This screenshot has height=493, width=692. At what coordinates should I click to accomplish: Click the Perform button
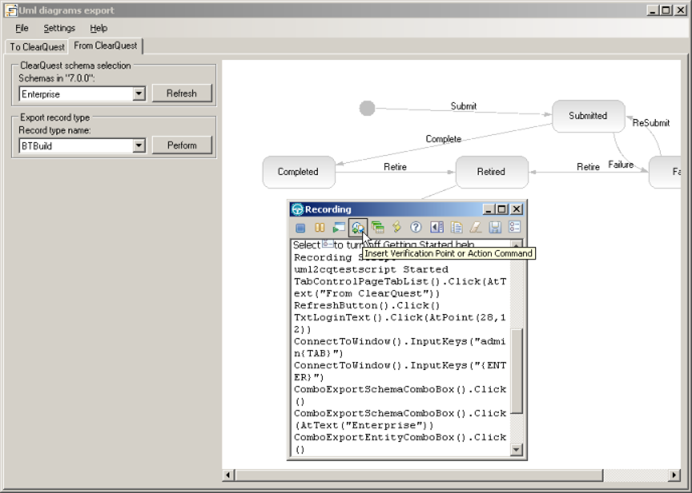point(182,145)
